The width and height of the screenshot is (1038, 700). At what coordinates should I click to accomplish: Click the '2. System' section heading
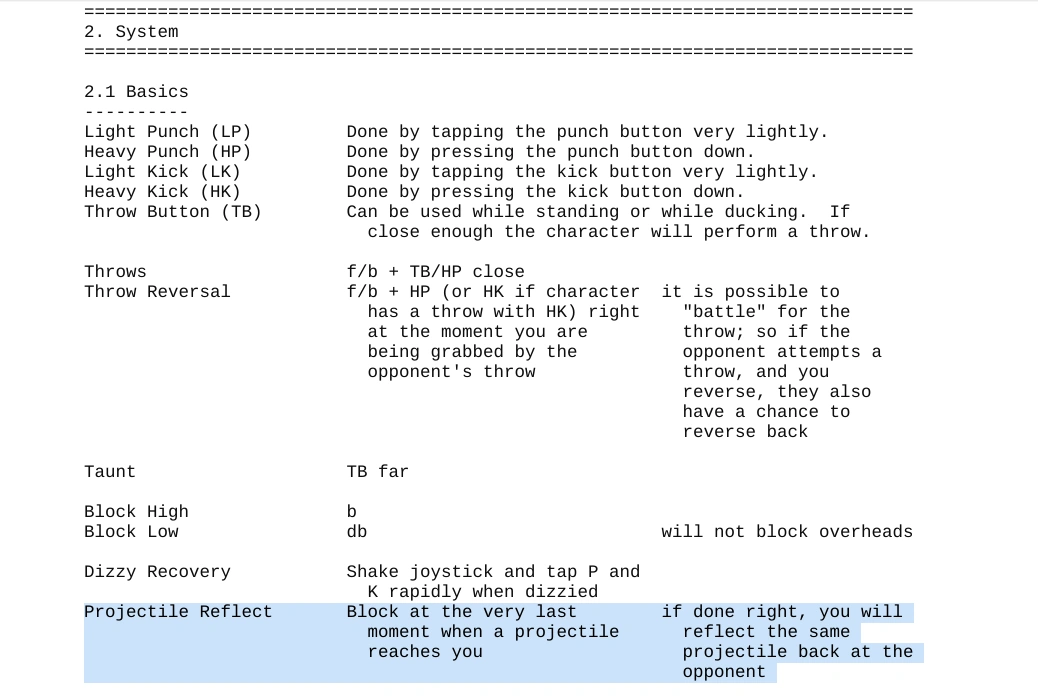coord(131,32)
